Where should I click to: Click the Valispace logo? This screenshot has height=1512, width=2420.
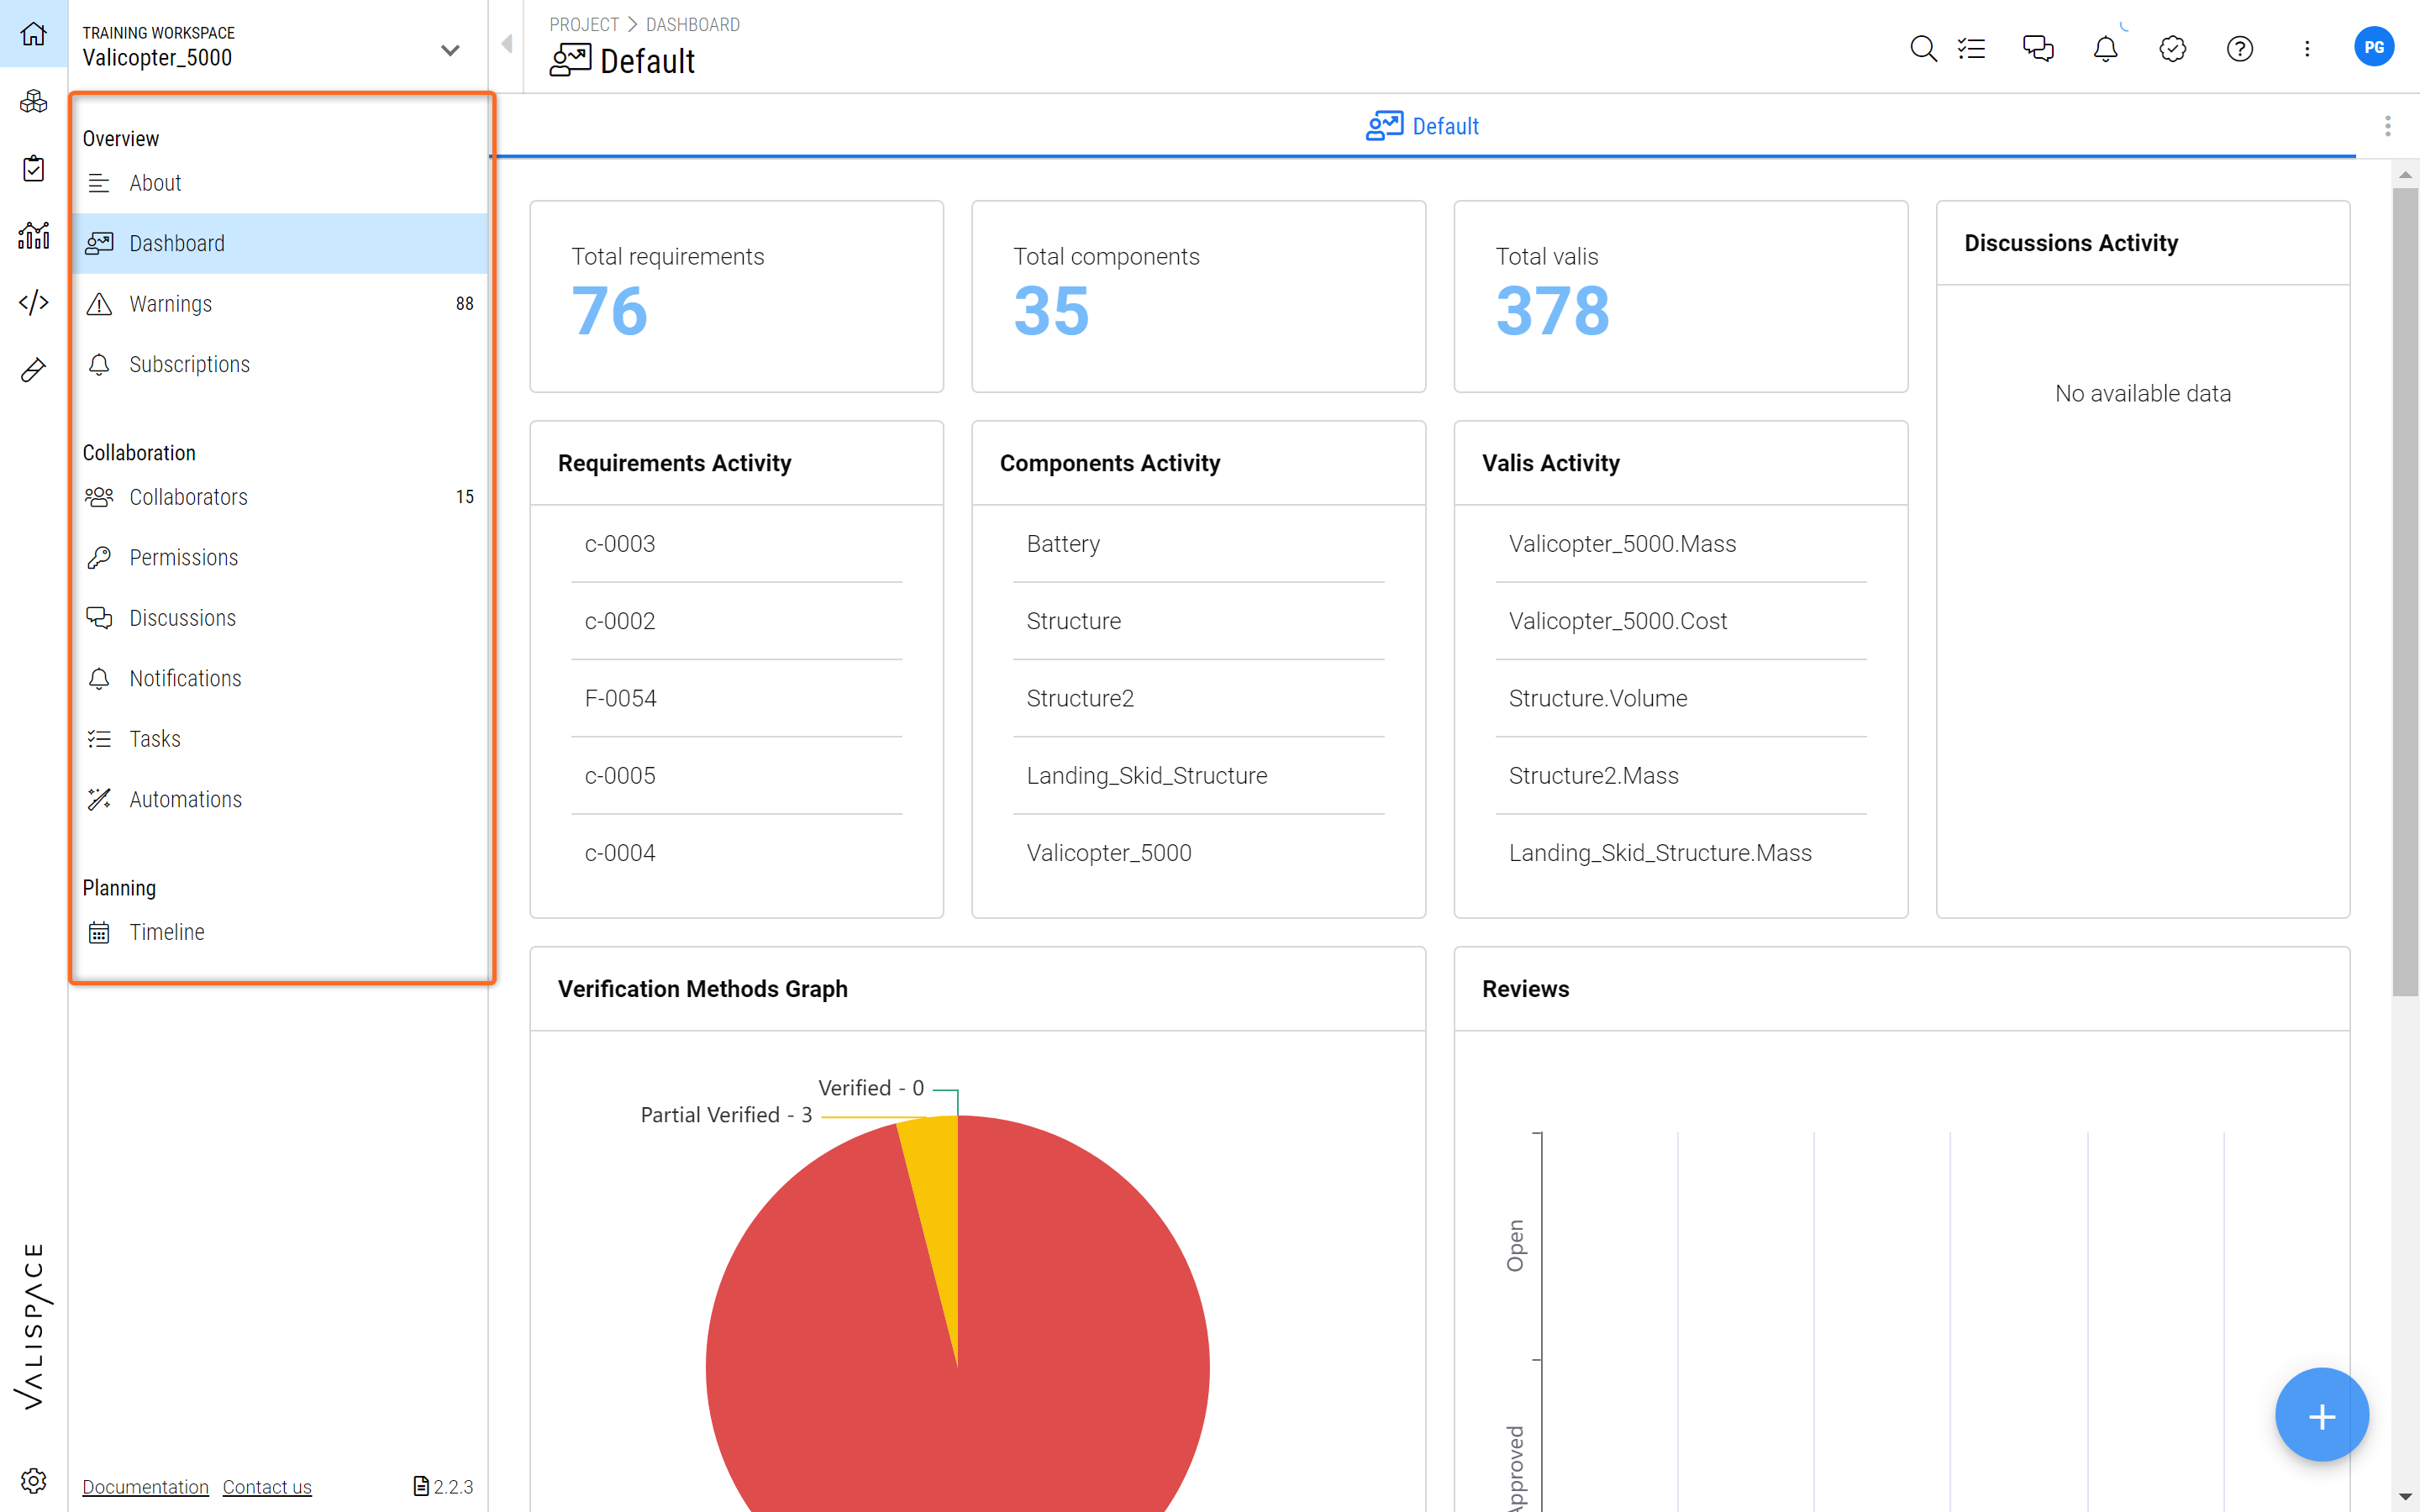click(x=33, y=1326)
